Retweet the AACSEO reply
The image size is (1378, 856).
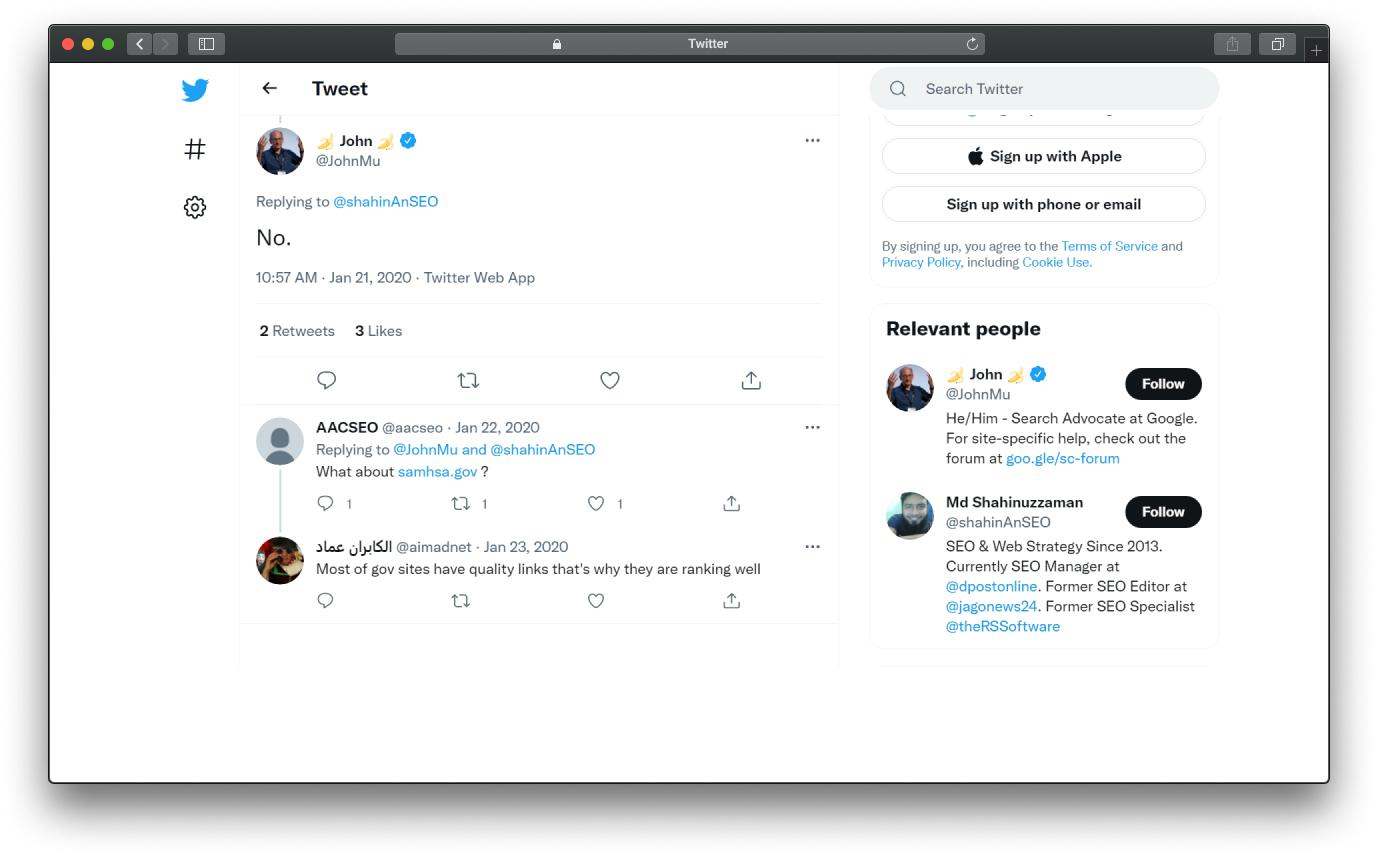click(461, 503)
